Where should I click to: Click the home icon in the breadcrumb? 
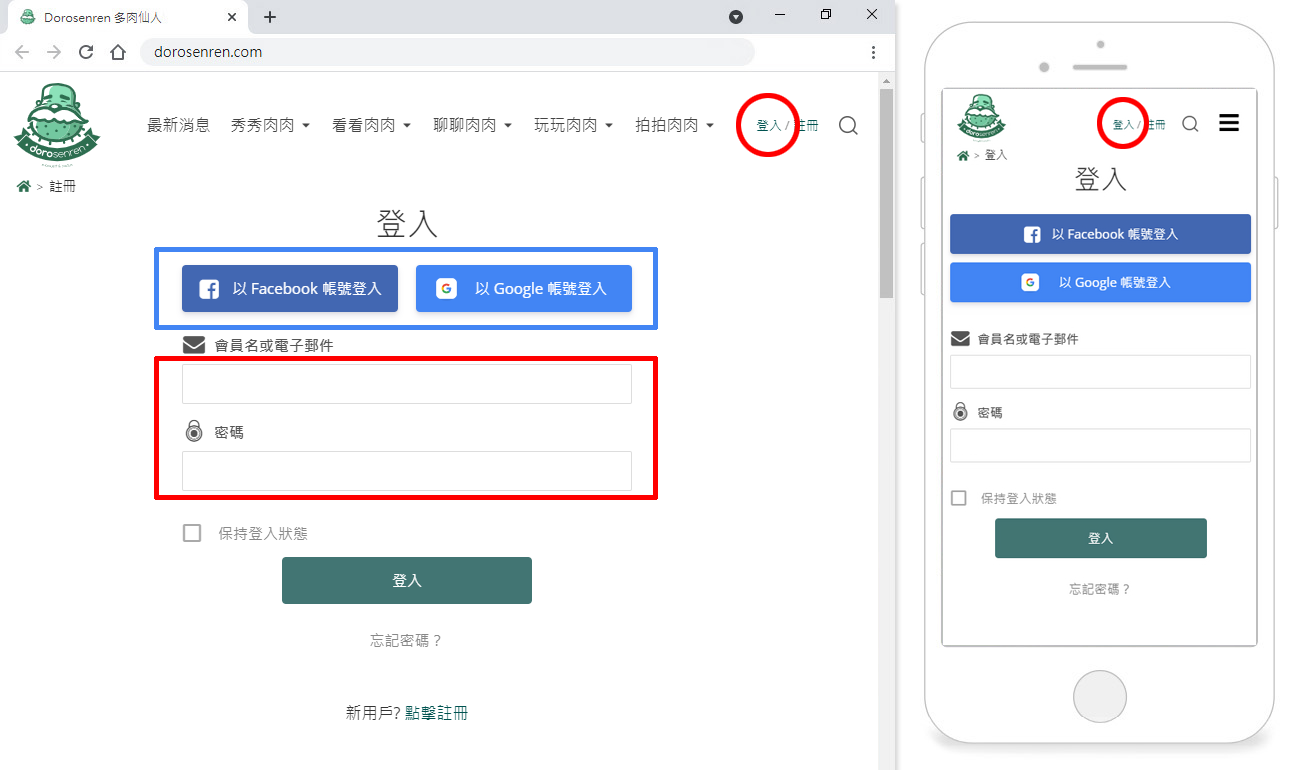(x=22, y=185)
